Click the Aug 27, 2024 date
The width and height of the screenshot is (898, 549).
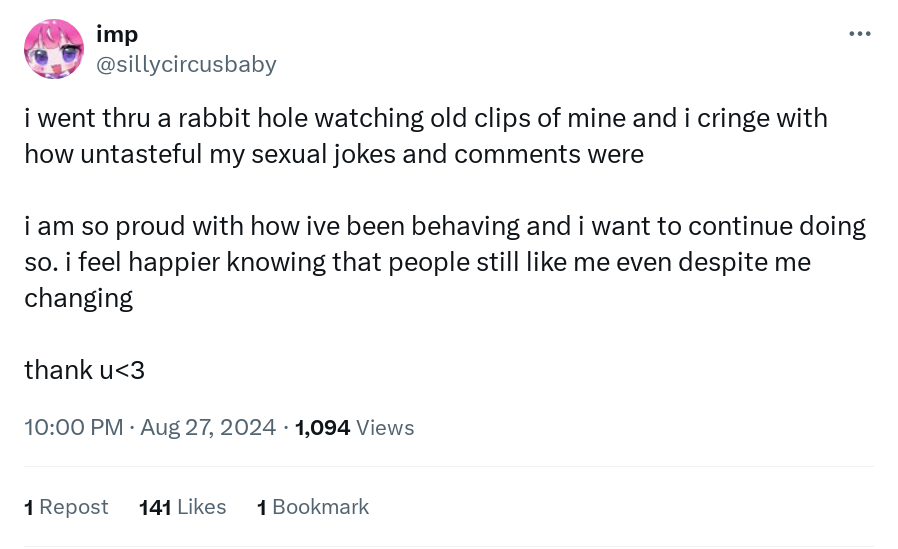208,428
